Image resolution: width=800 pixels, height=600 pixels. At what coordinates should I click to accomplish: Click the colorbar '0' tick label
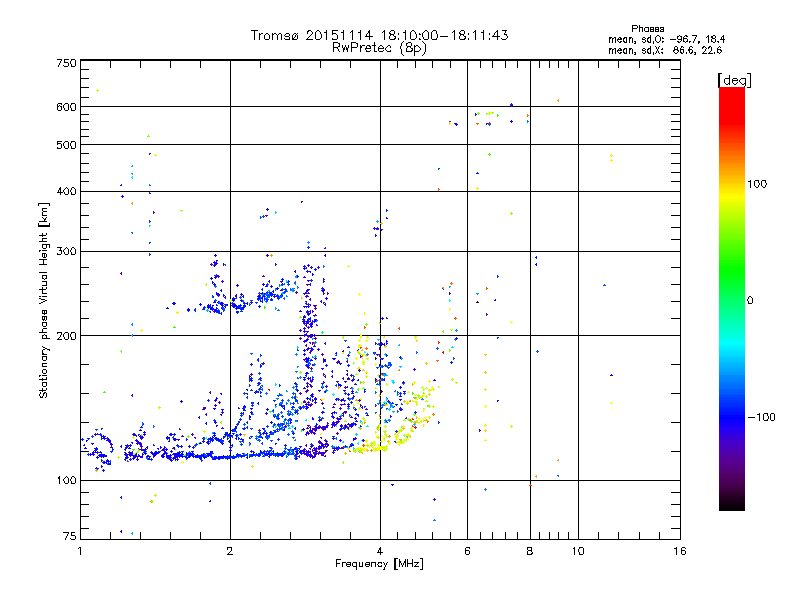pos(750,301)
